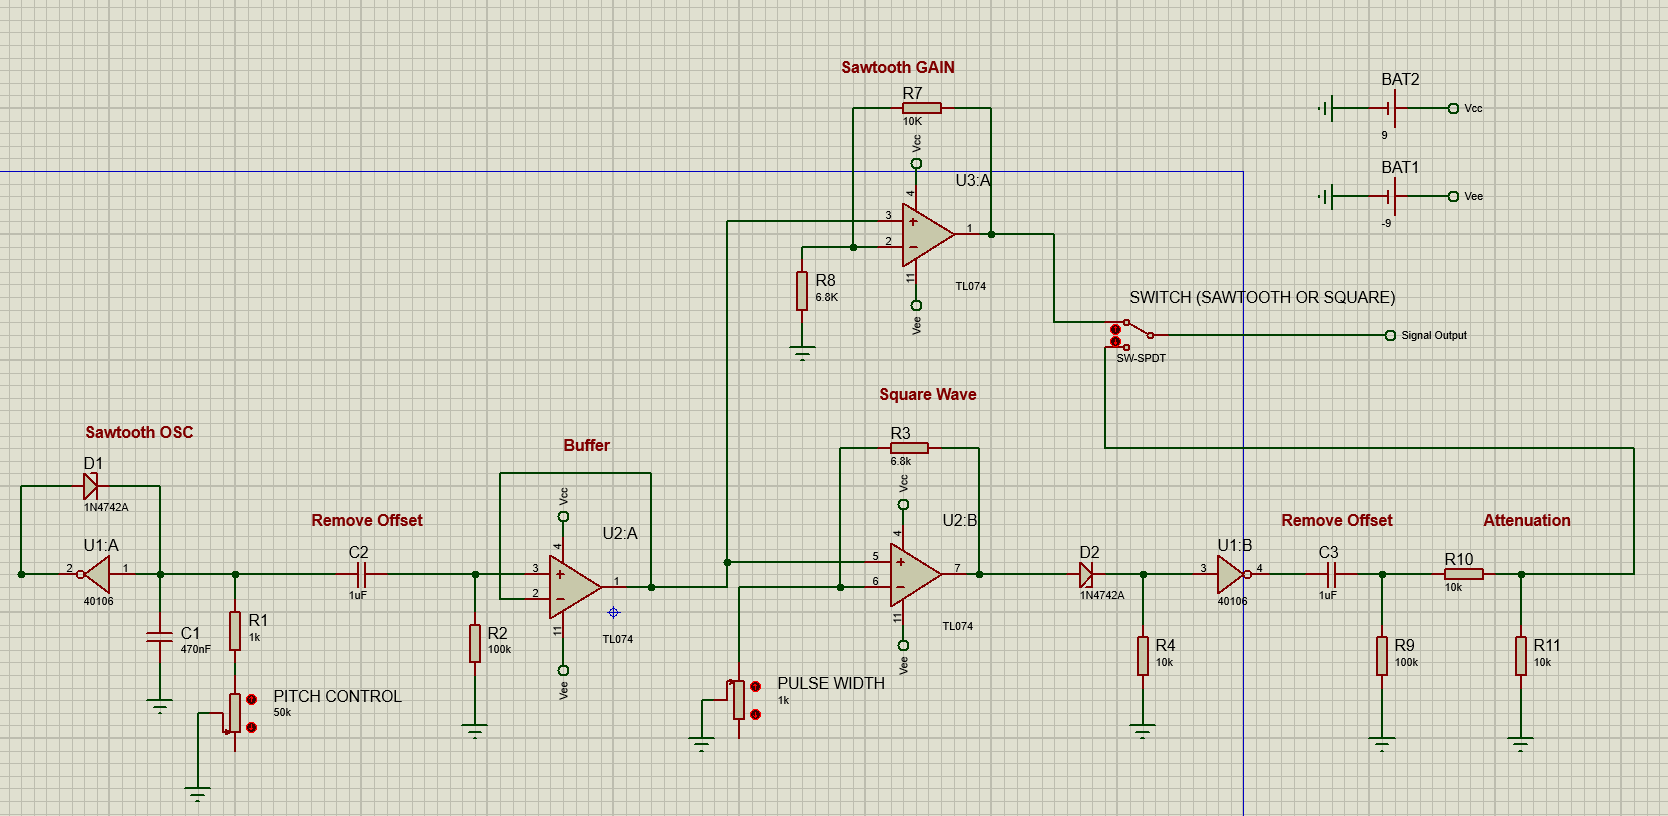Select the PULSE WIDTH potentiometer body

point(739,700)
